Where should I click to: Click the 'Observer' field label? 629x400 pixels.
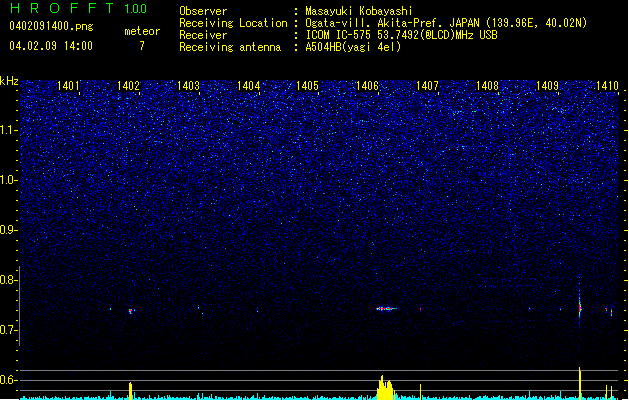[x=203, y=11]
